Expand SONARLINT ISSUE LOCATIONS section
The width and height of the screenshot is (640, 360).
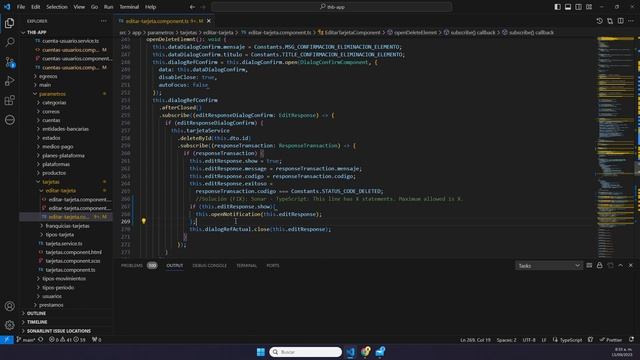point(65,331)
